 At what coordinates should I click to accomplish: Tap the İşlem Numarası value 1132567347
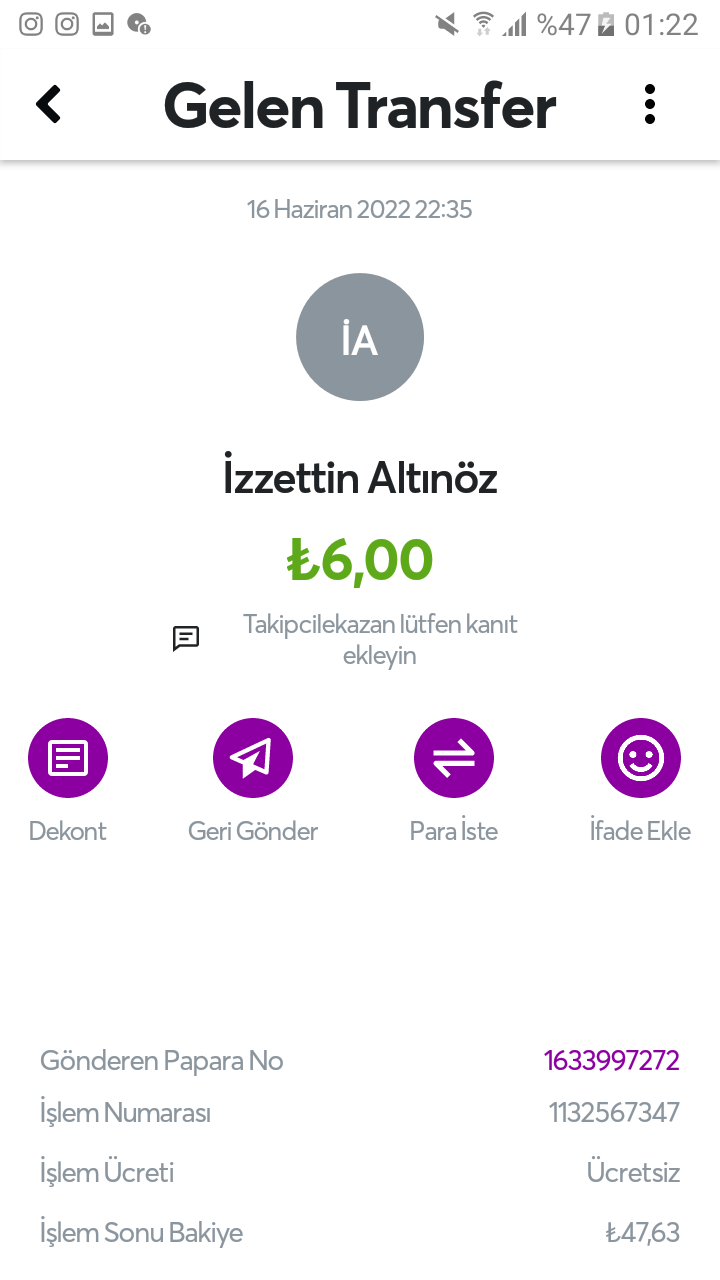614,1112
